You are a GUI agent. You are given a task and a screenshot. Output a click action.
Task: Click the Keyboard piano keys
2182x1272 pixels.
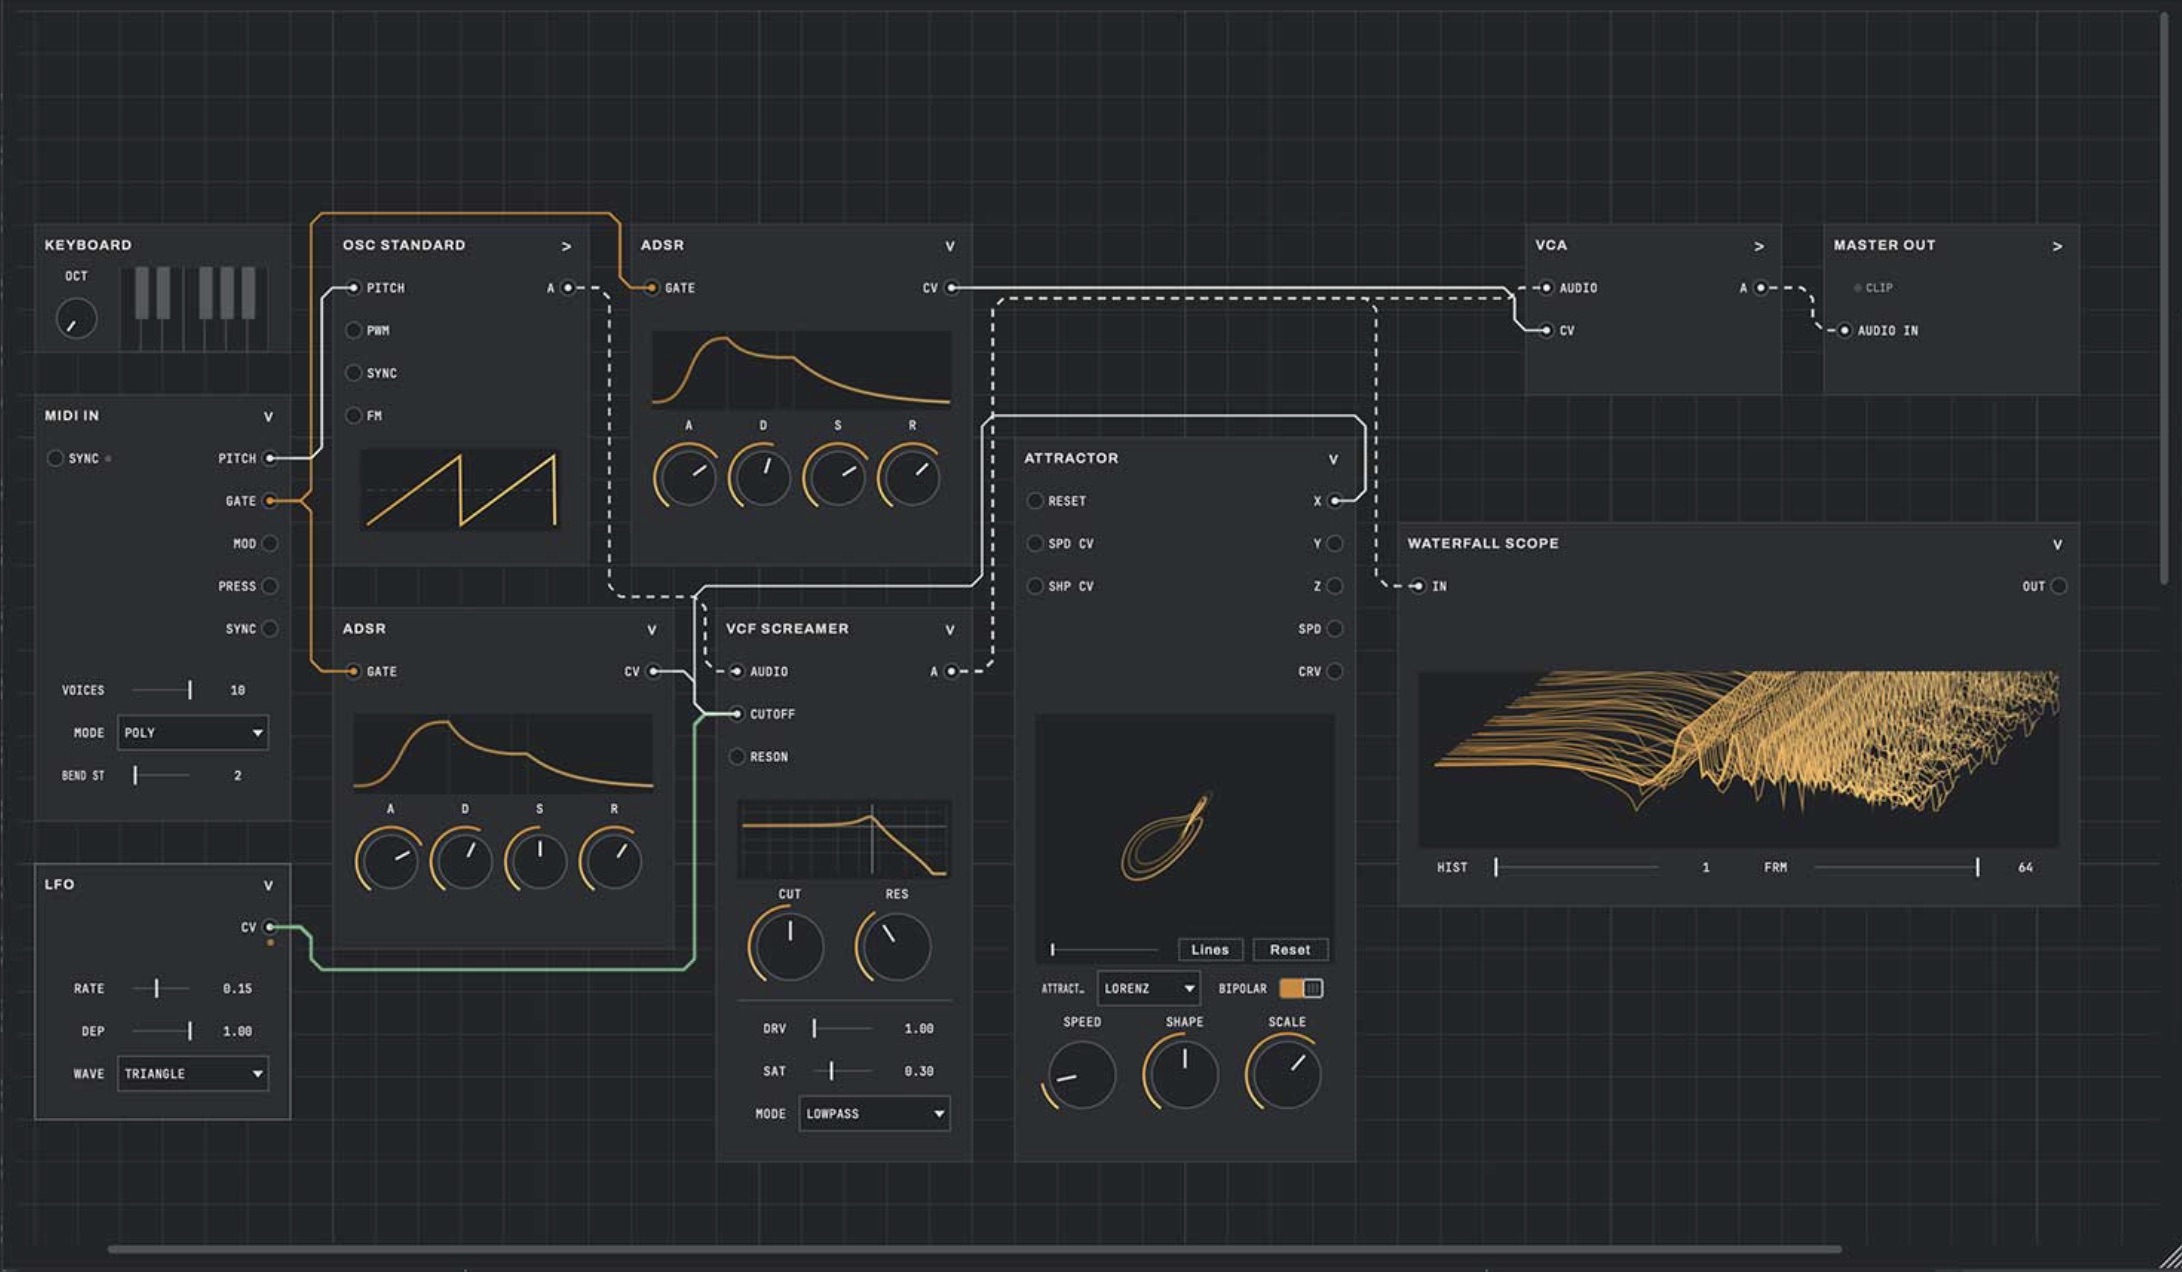point(194,307)
